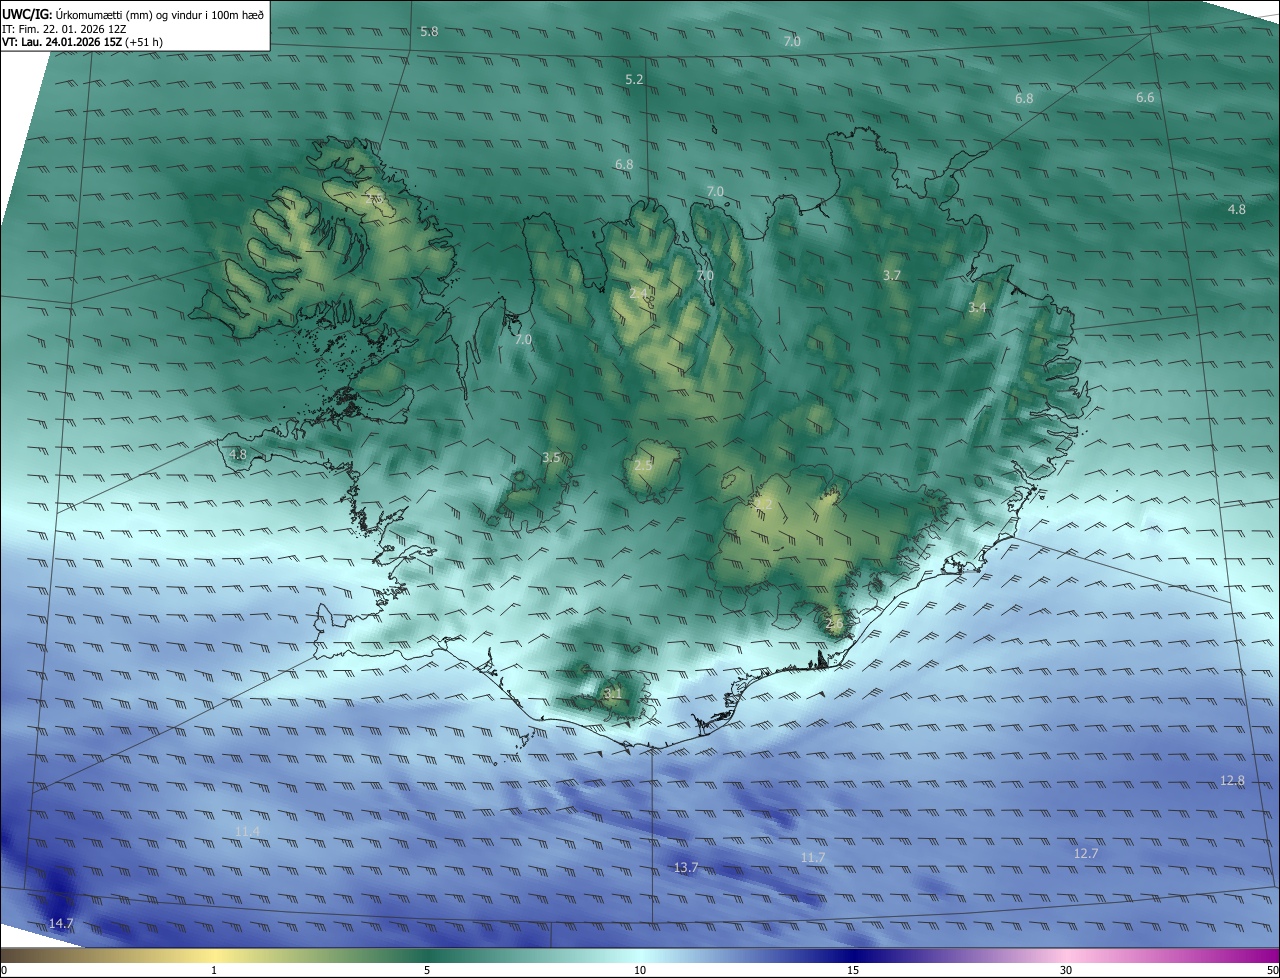Click the colorbar tick labeled 15

click(853, 971)
